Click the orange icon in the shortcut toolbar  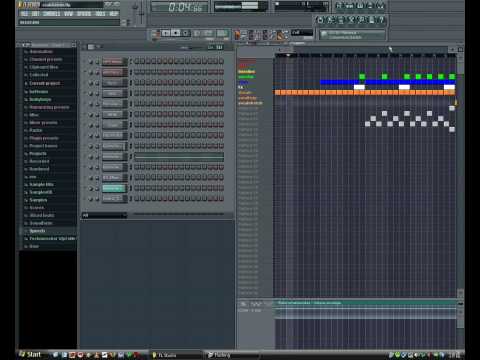237,34
